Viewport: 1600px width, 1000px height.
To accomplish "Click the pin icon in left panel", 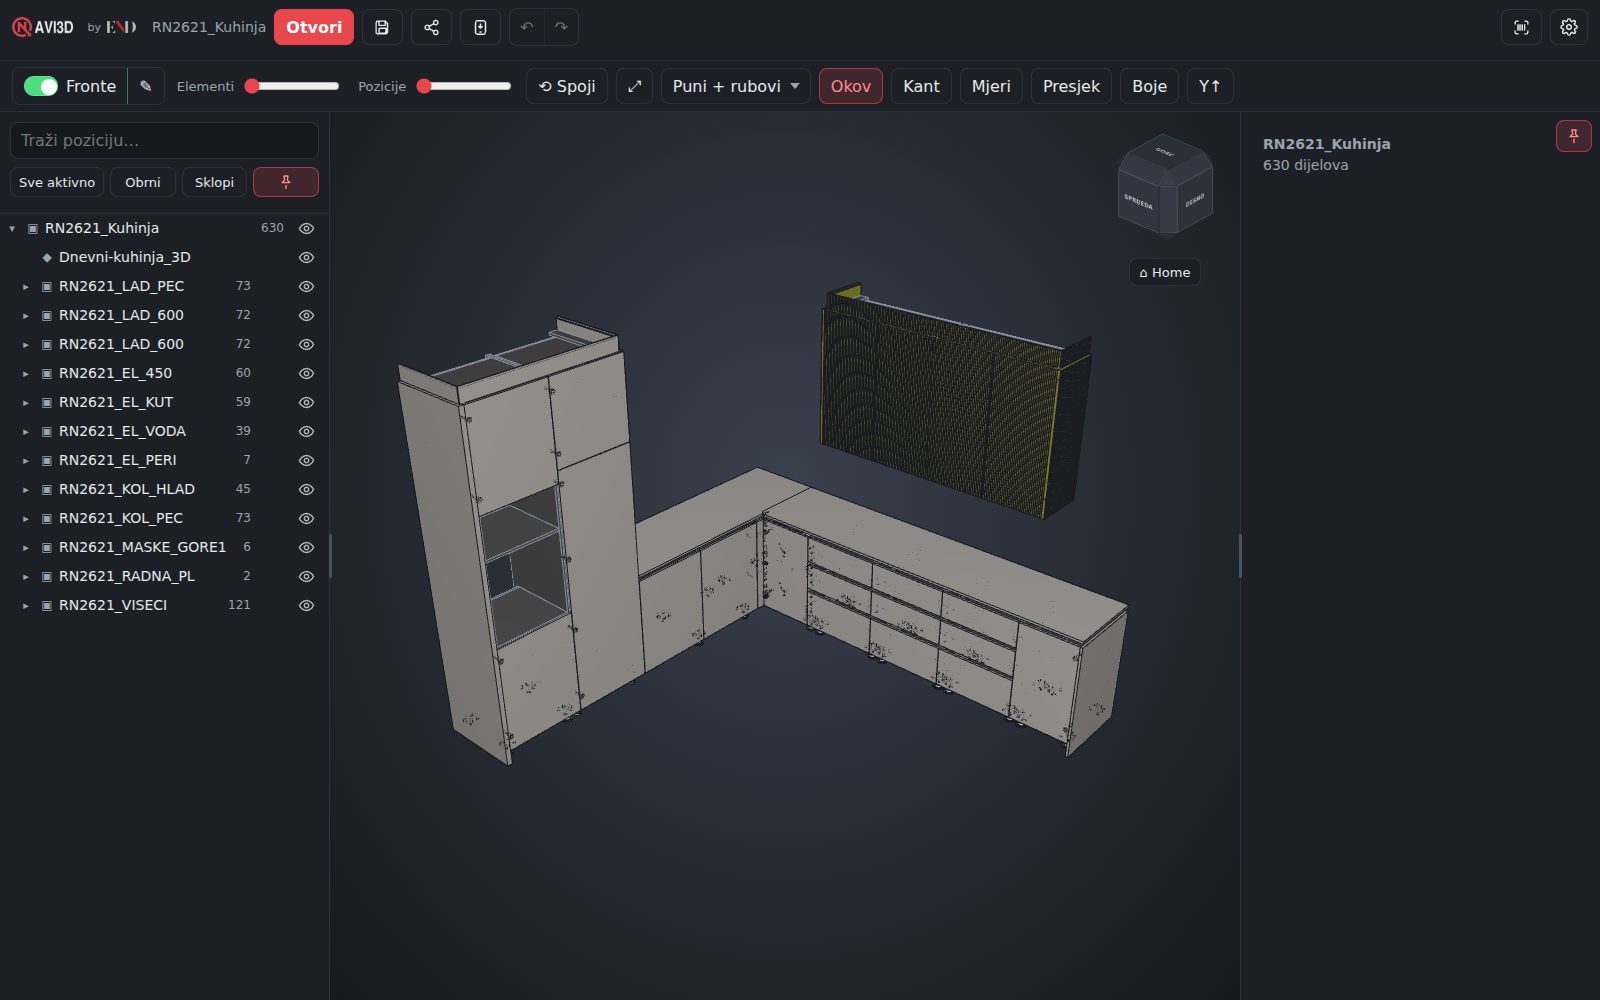I will 286,182.
